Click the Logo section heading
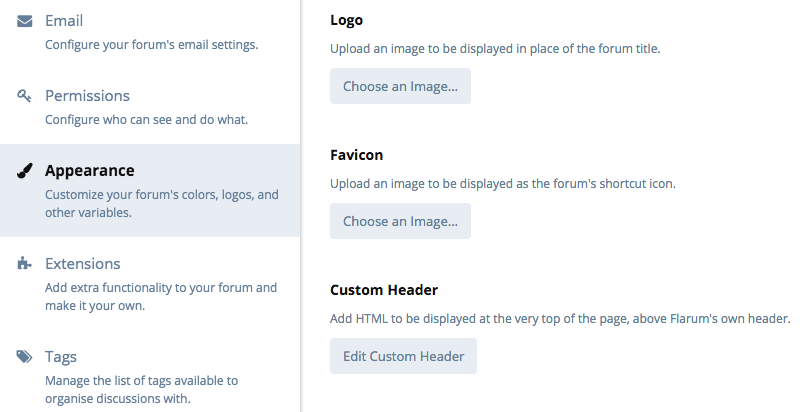 pyautogui.click(x=346, y=20)
